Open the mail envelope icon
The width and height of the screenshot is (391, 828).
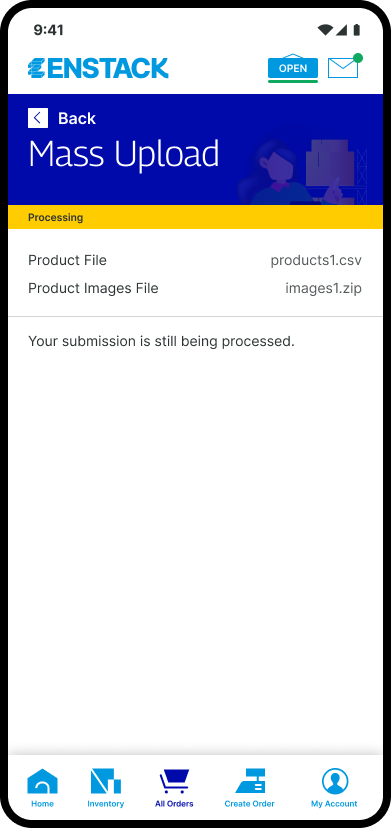tap(343, 68)
